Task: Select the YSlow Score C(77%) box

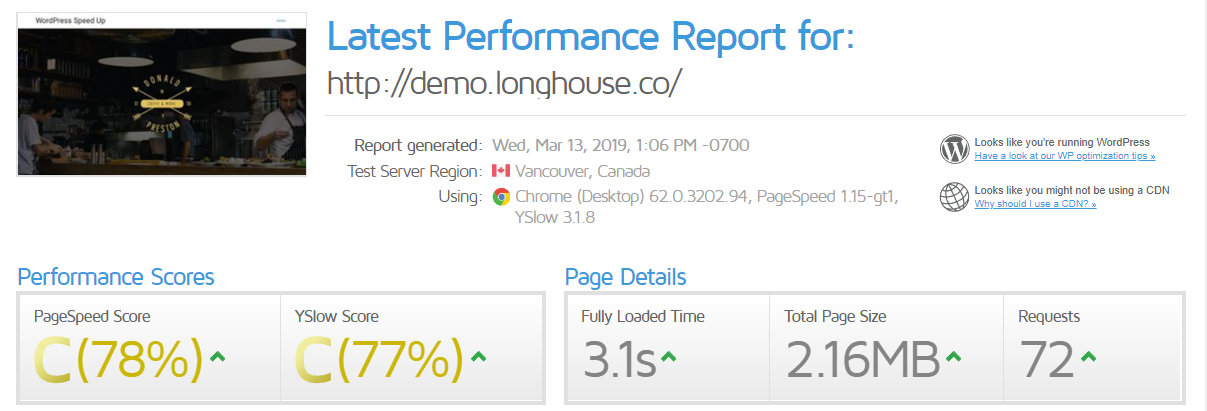Action: coord(410,348)
